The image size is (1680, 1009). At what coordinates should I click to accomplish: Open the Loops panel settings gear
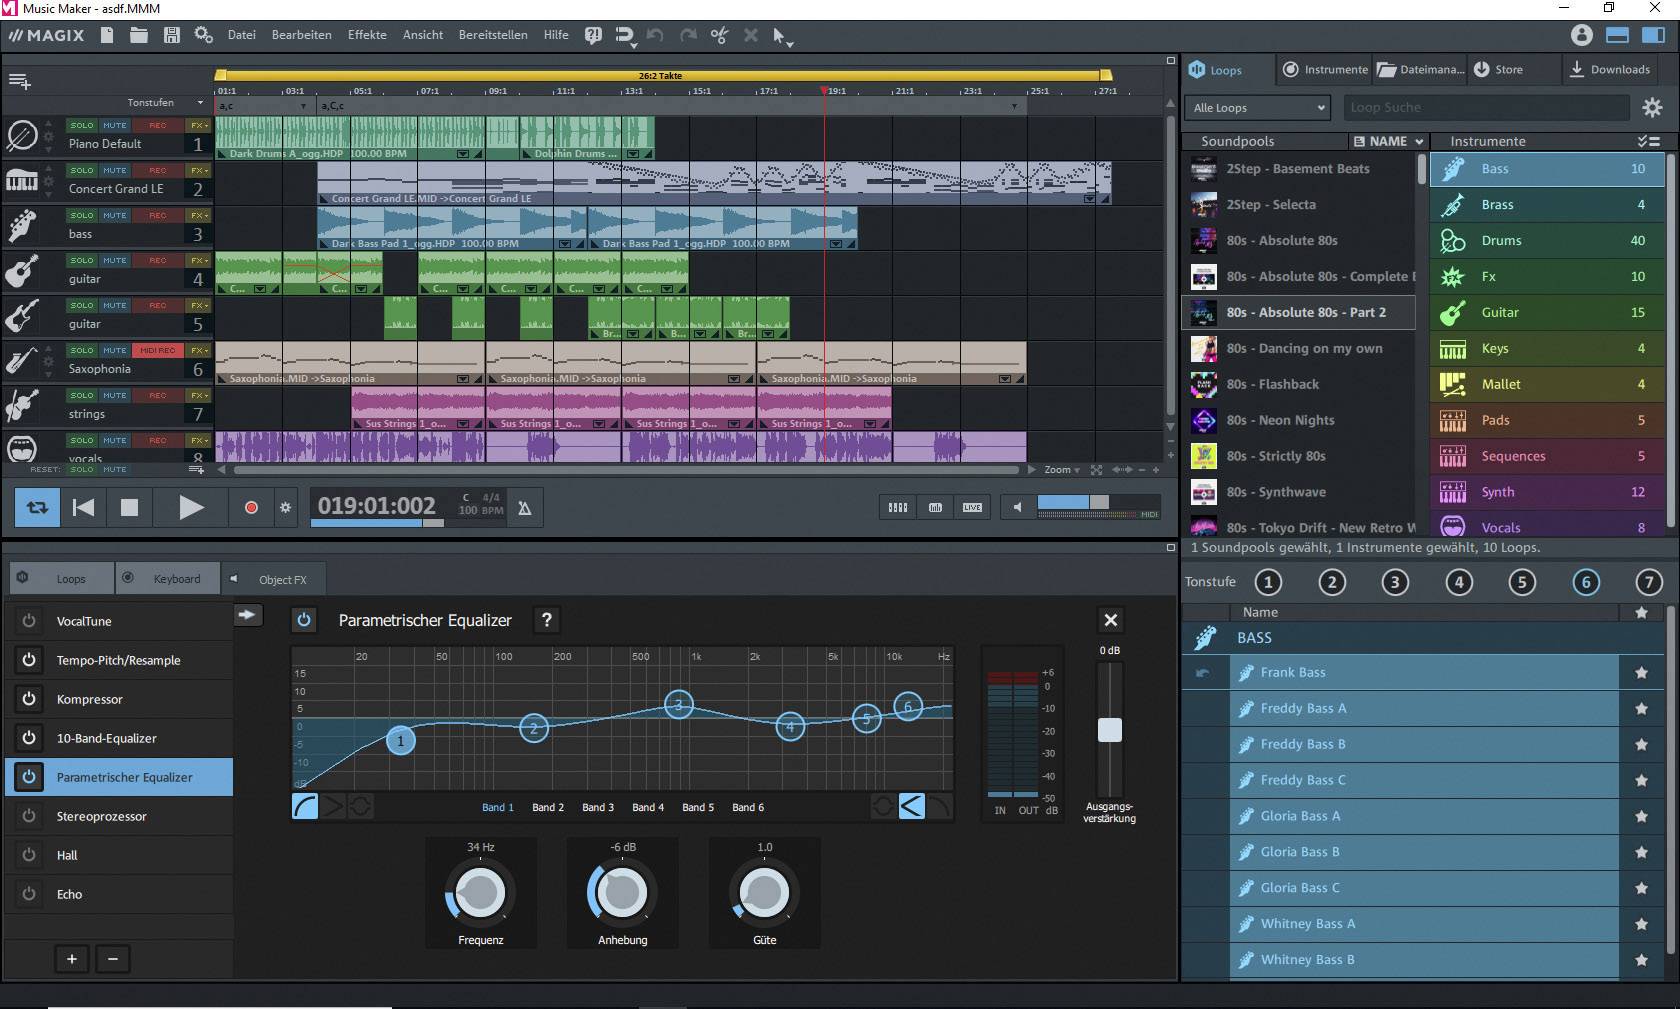tap(1652, 107)
